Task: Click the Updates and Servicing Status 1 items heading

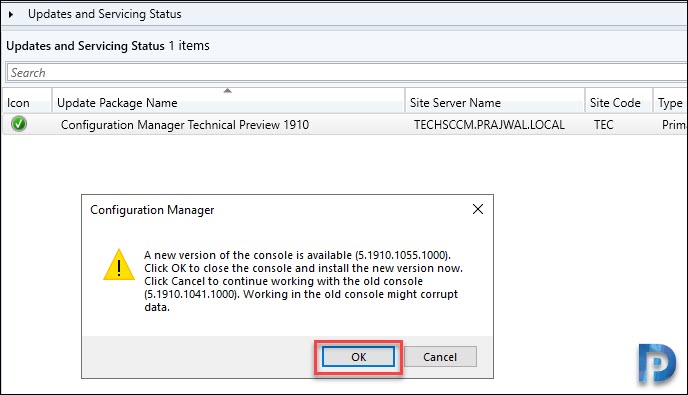Action: (x=108, y=46)
